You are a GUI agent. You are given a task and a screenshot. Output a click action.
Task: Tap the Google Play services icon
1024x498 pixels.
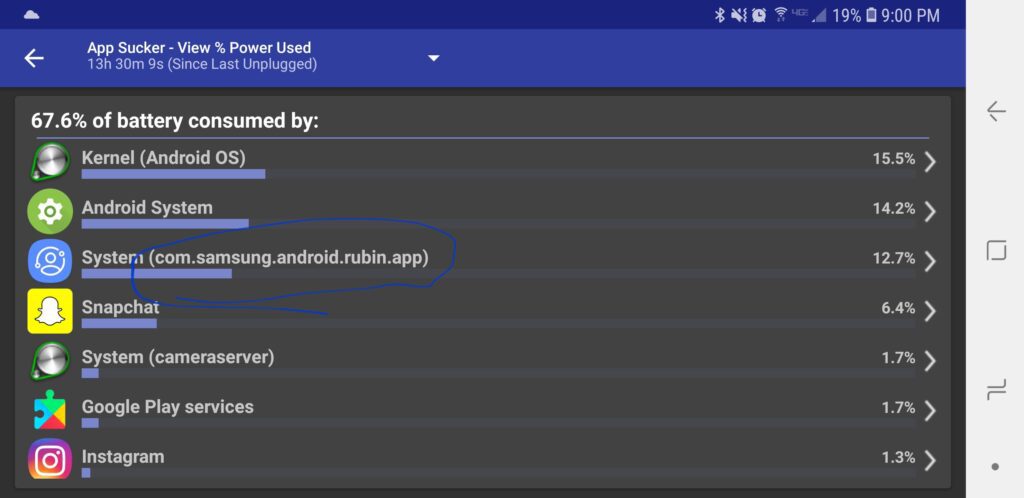(x=50, y=410)
